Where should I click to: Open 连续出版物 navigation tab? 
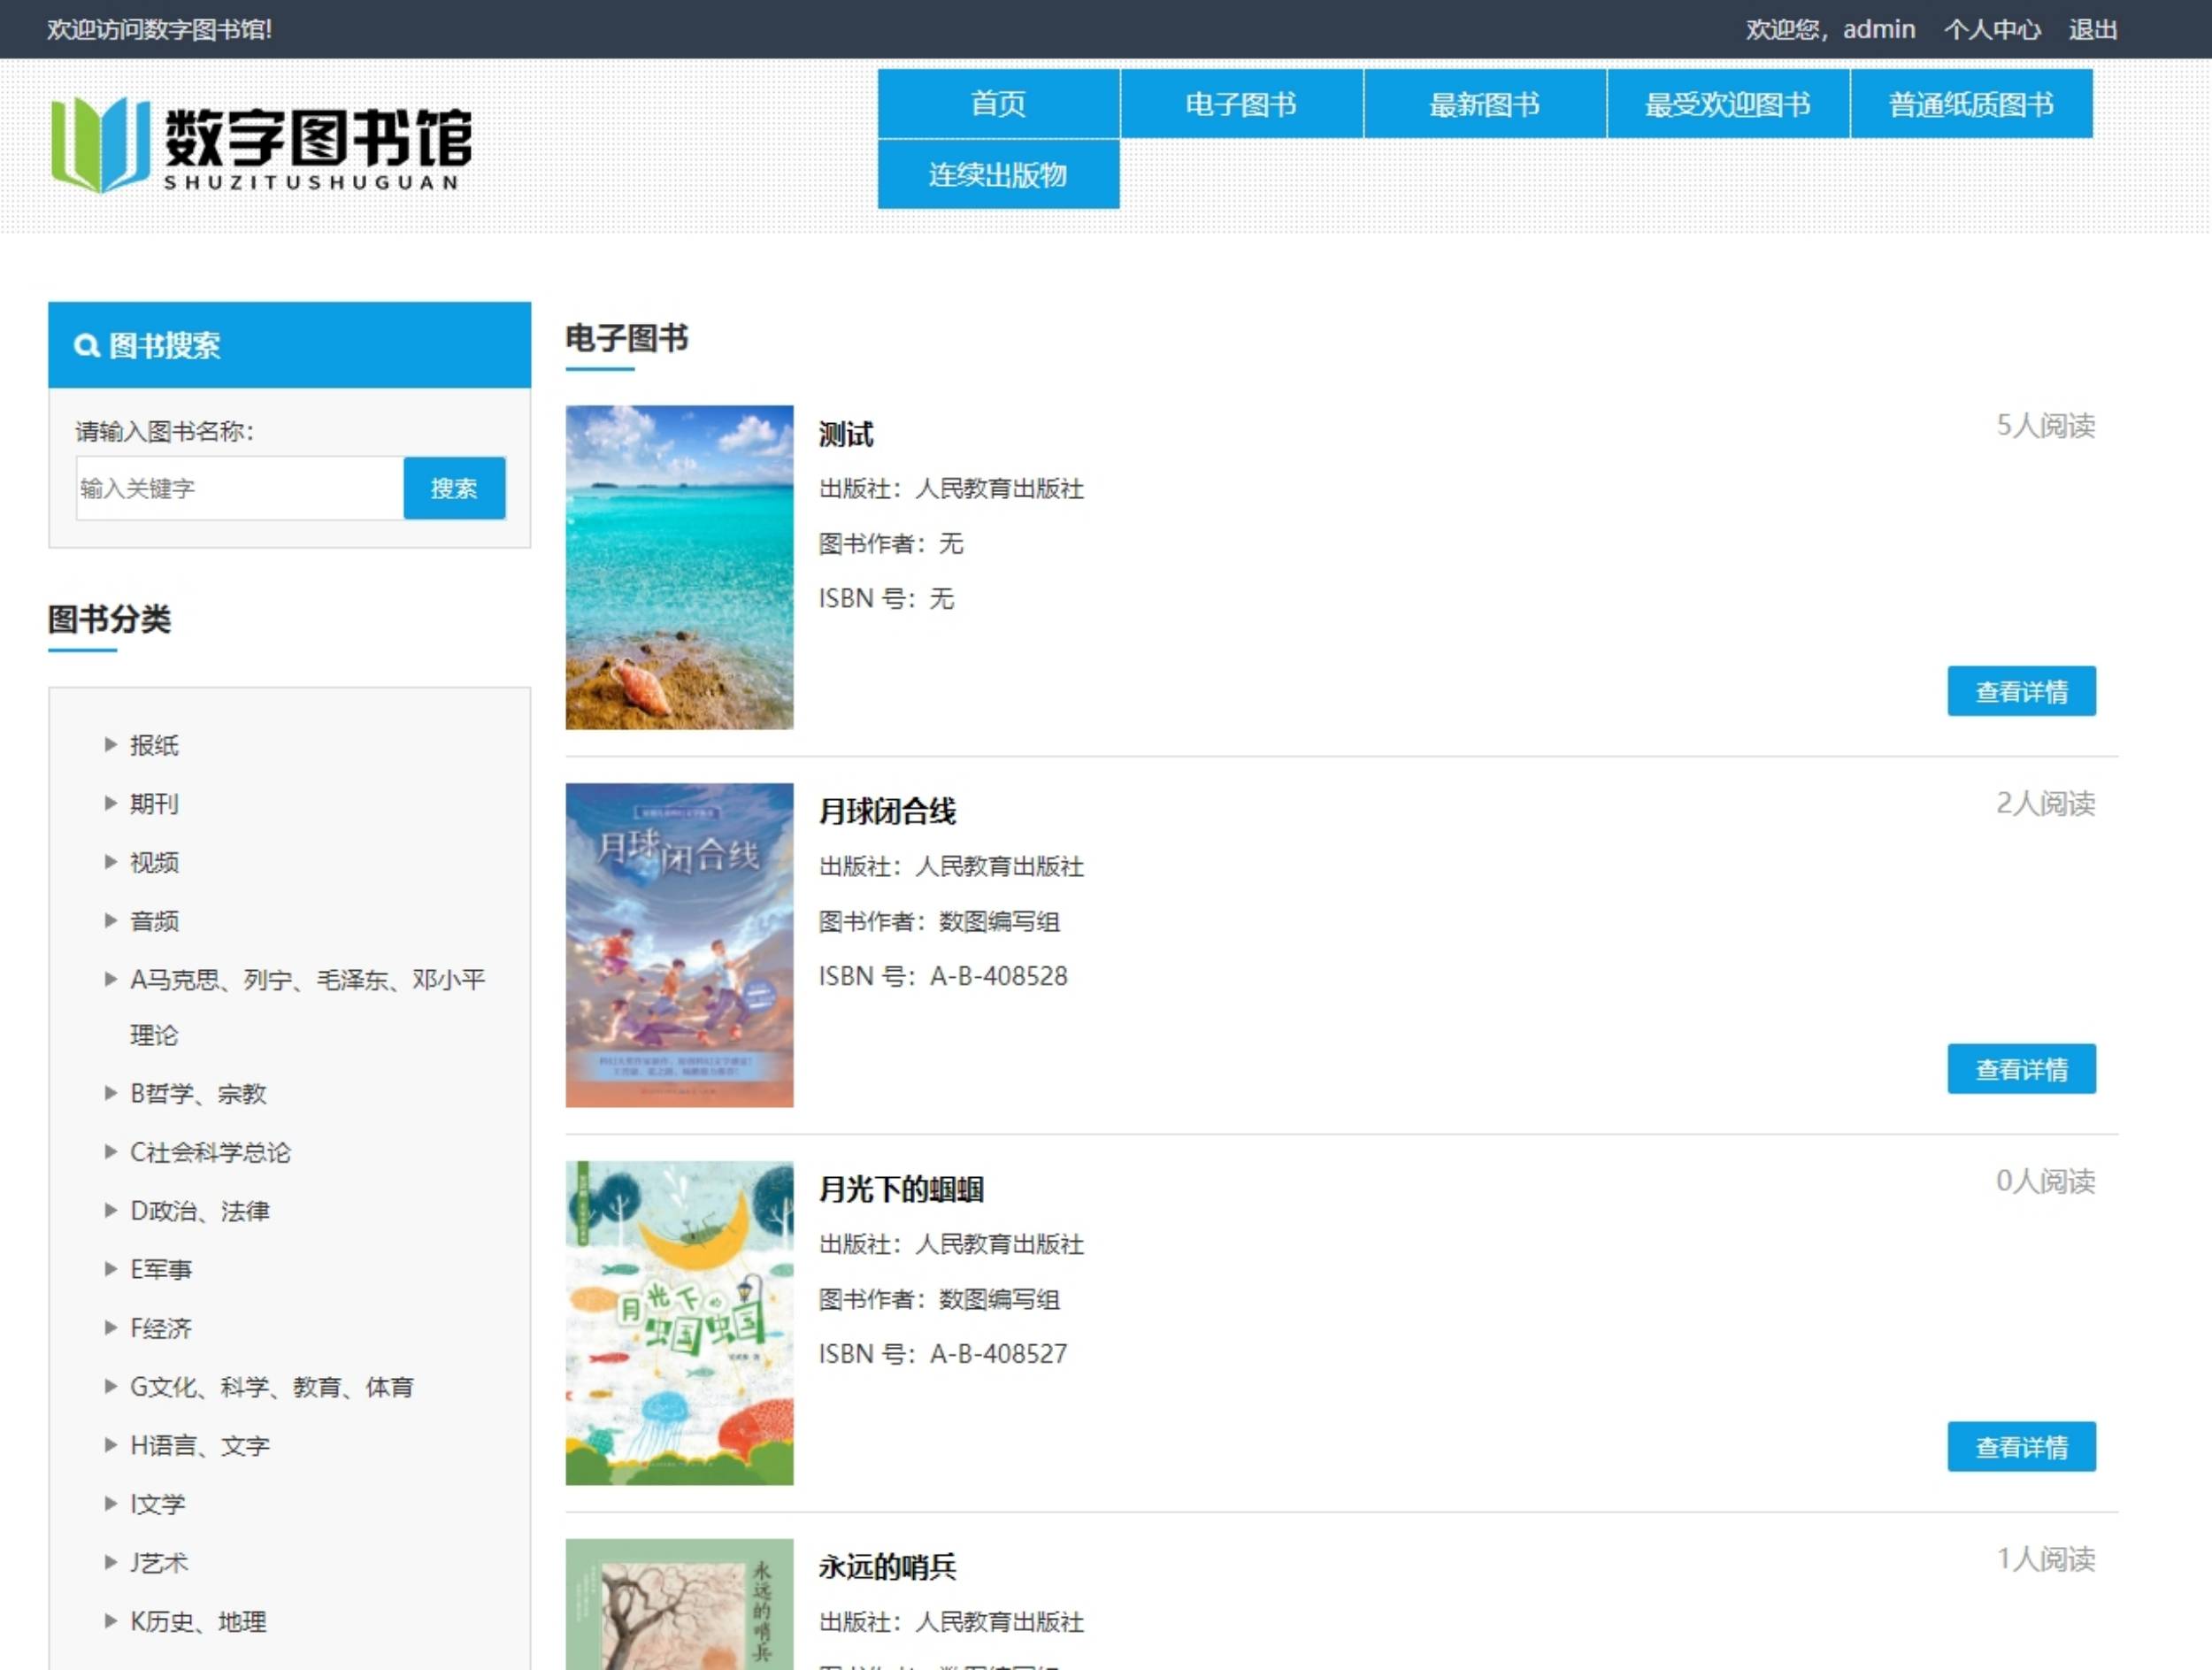[x=998, y=175]
